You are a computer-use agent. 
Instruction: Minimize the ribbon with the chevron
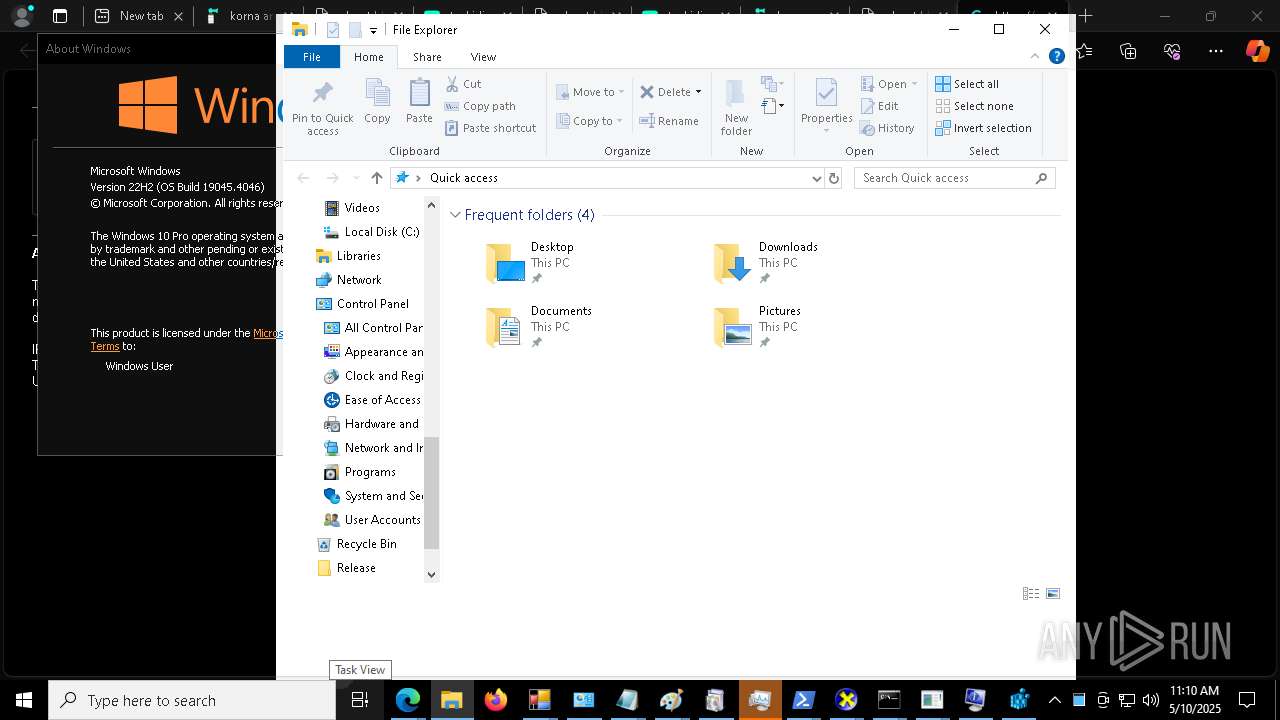[x=1035, y=57]
